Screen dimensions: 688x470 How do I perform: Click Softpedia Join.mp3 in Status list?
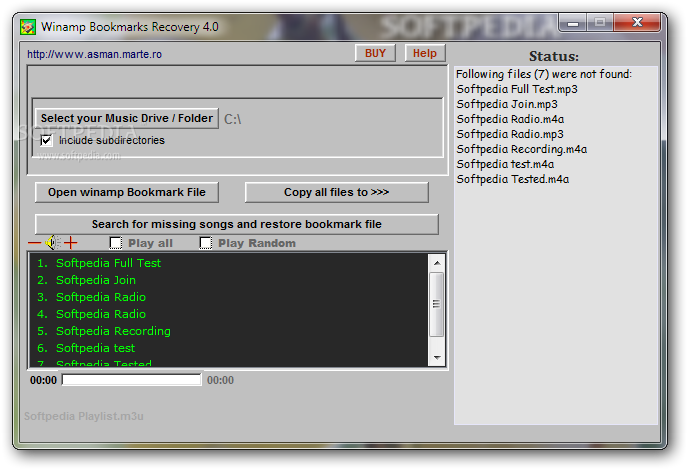click(x=507, y=104)
